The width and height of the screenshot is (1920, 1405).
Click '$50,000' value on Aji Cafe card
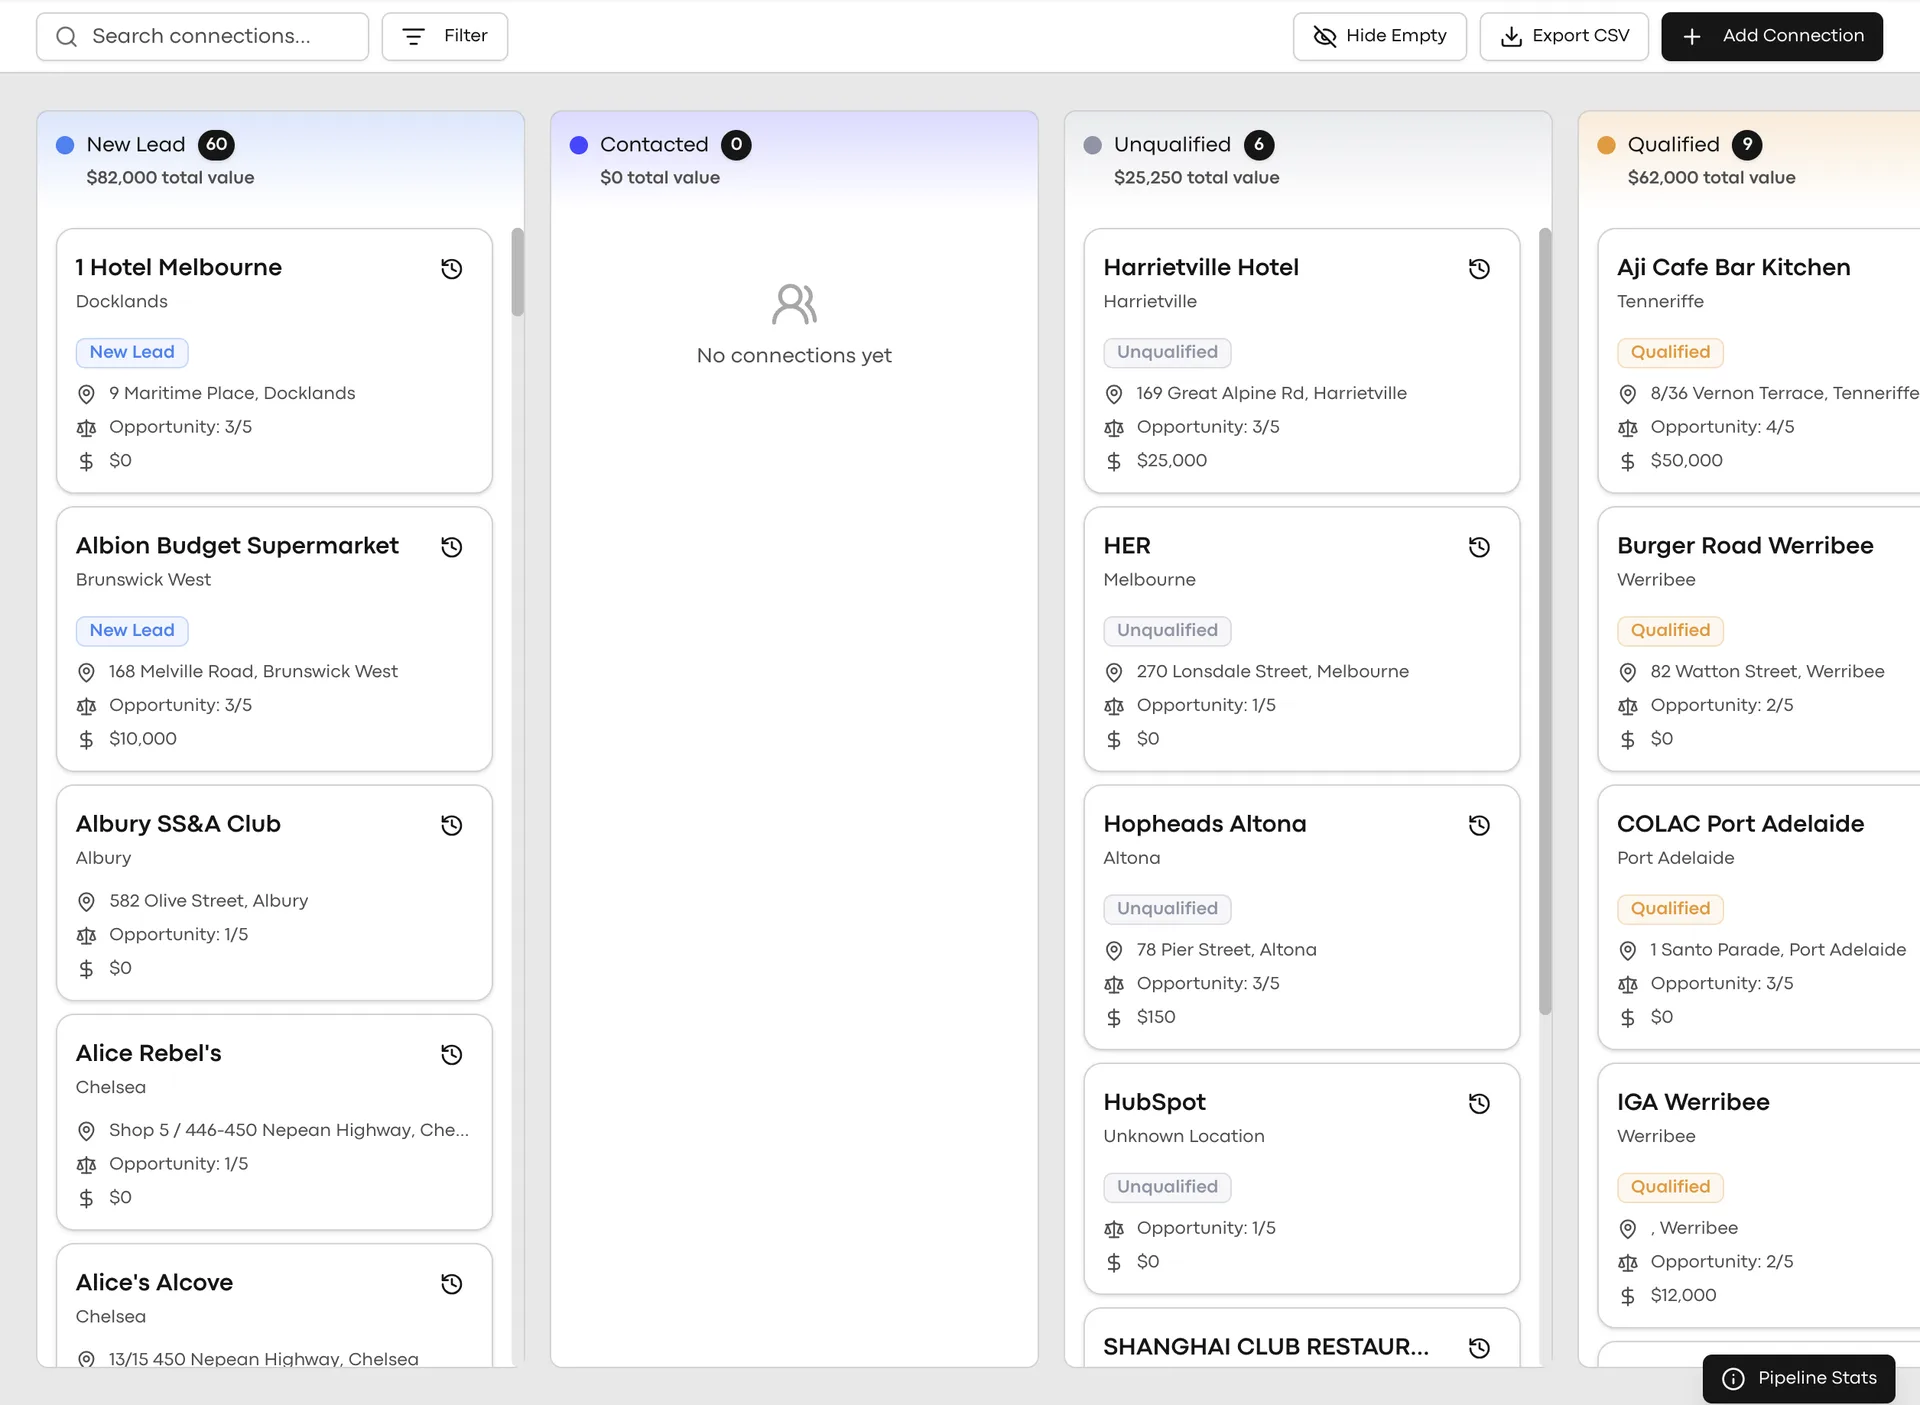pyautogui.click(x=1686, y=460)
